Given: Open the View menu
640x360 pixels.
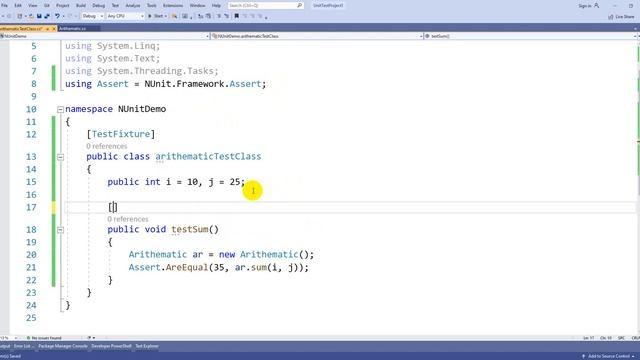Looking at the screenshot, I should click(x=32, y=6).
